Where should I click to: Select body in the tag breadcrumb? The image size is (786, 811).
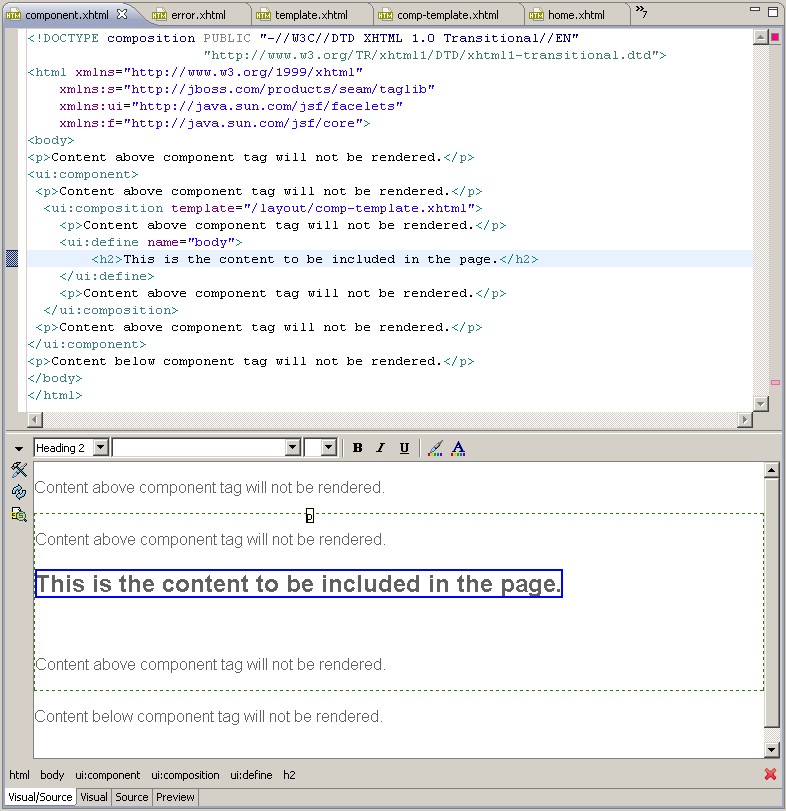coord(52,775)
